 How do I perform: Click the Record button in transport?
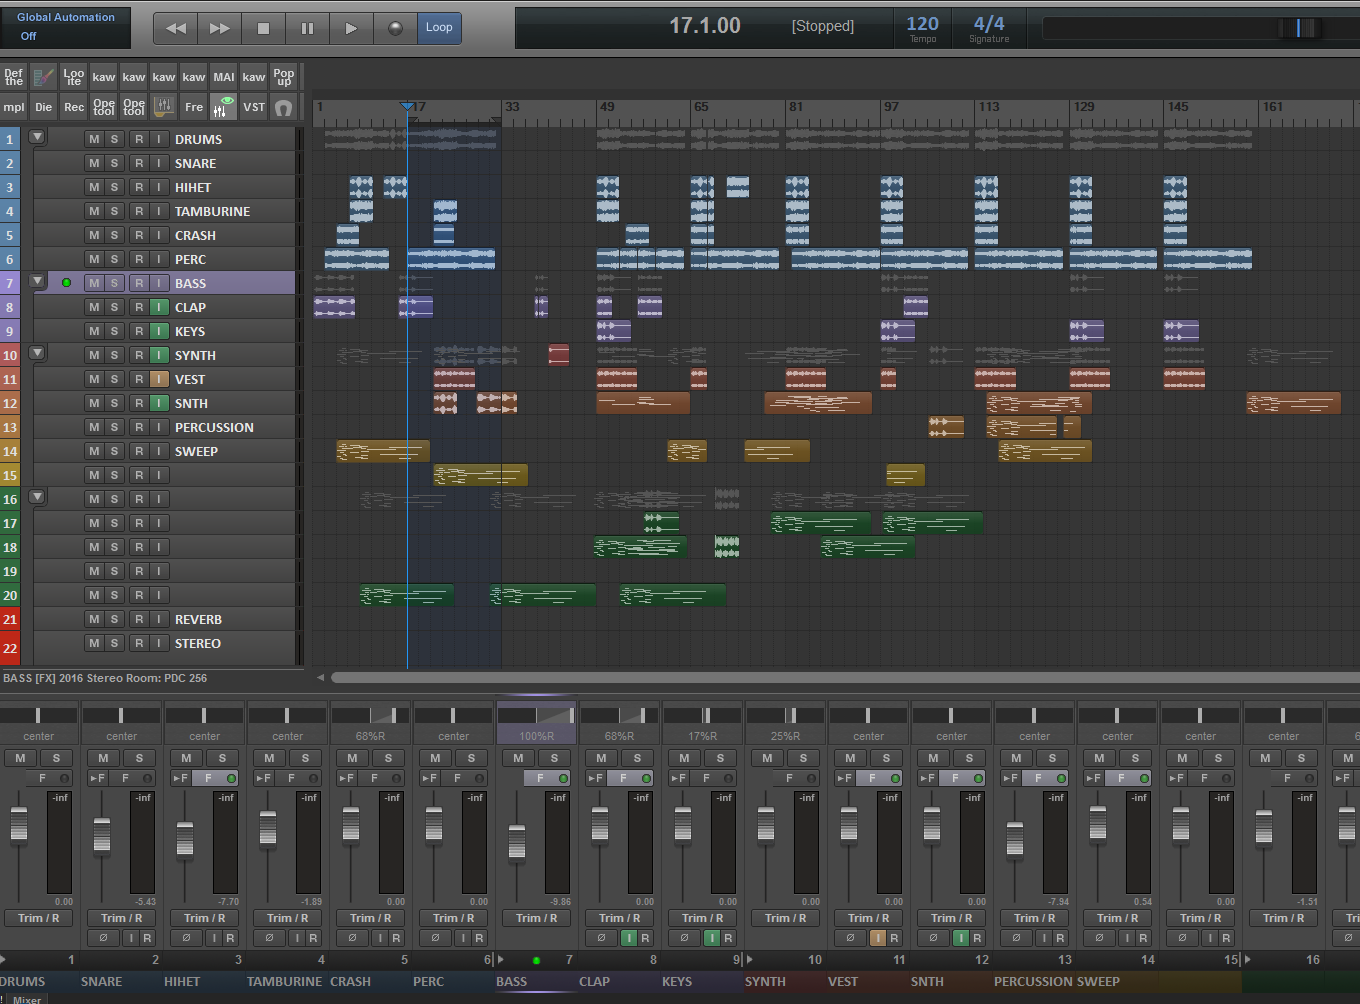click(395, 28)
